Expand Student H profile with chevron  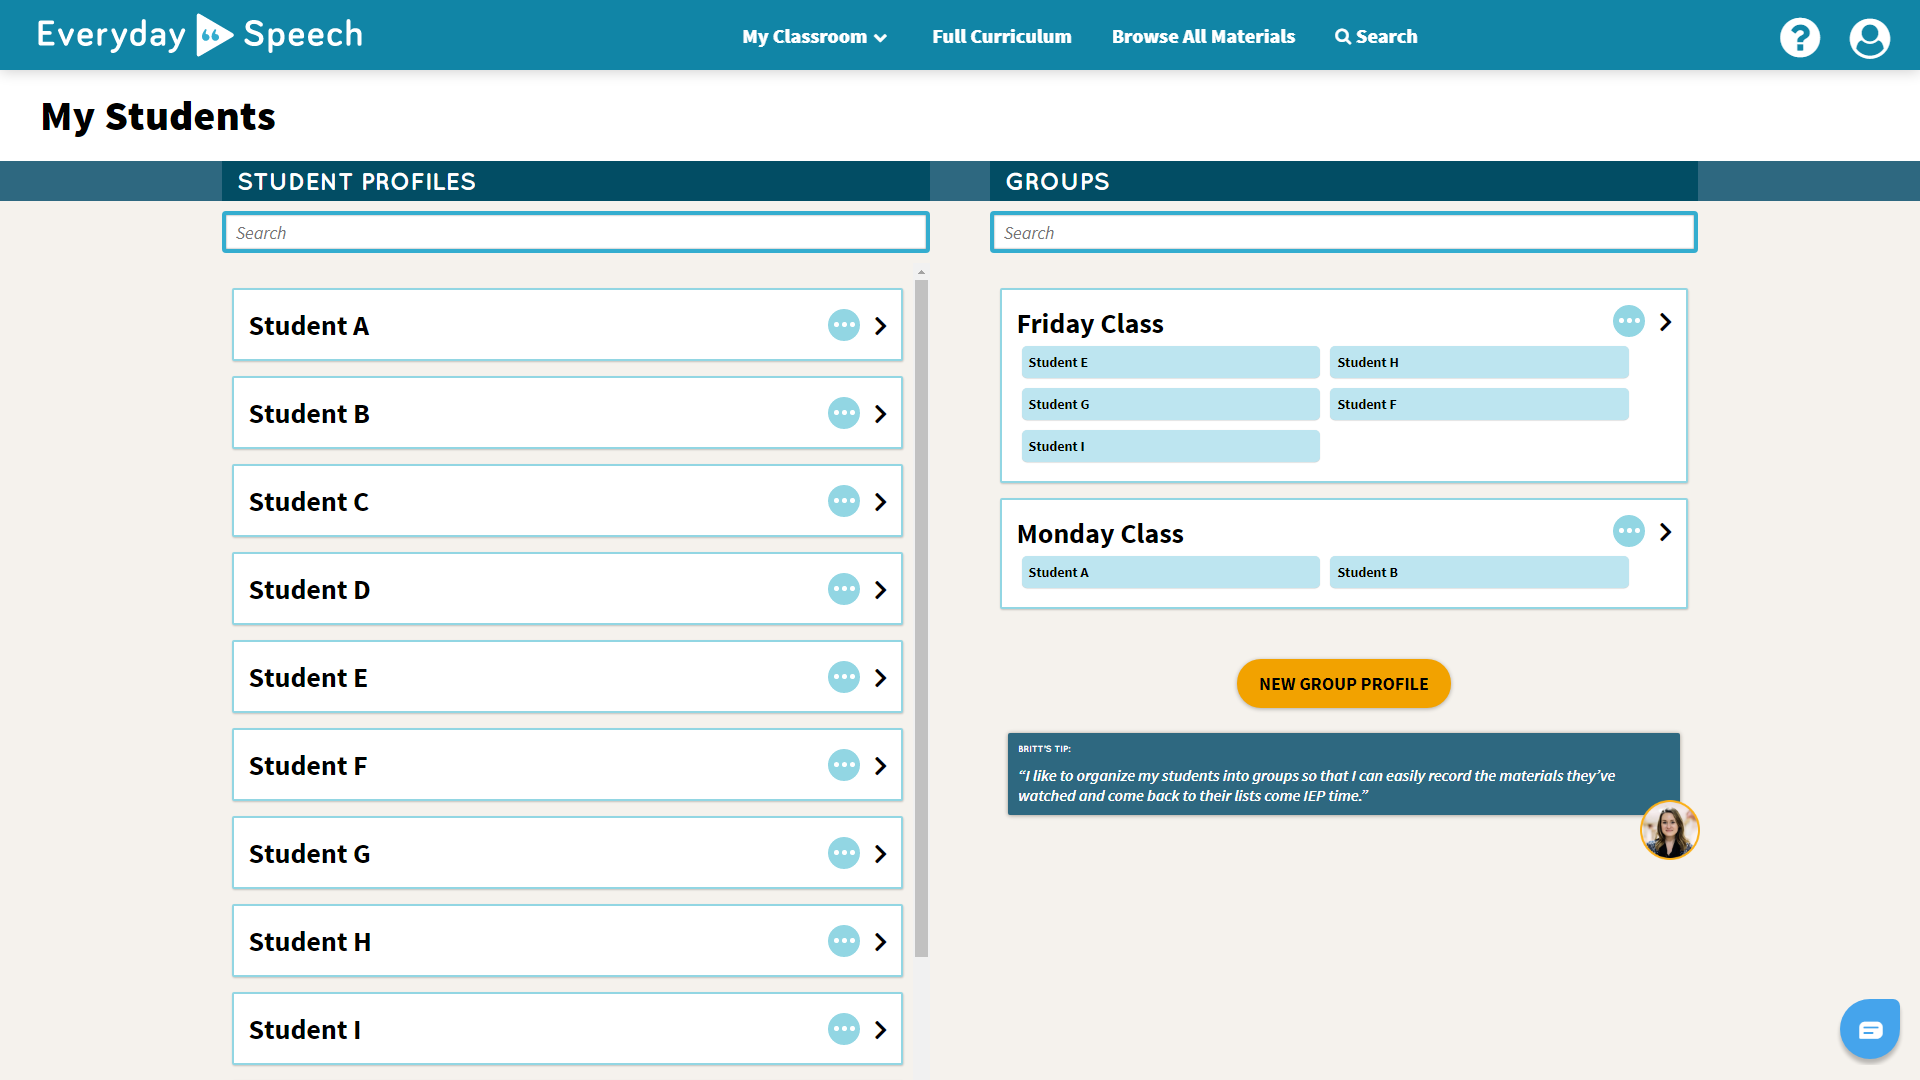[x=881, y=942]
